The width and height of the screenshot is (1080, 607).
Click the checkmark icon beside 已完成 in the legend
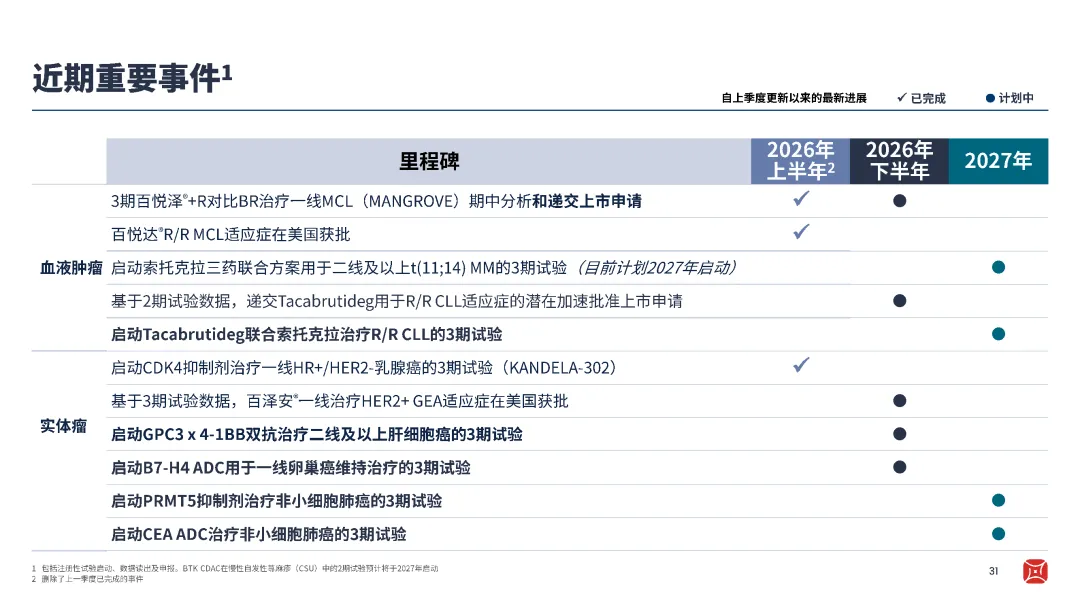tap(902, 98)
